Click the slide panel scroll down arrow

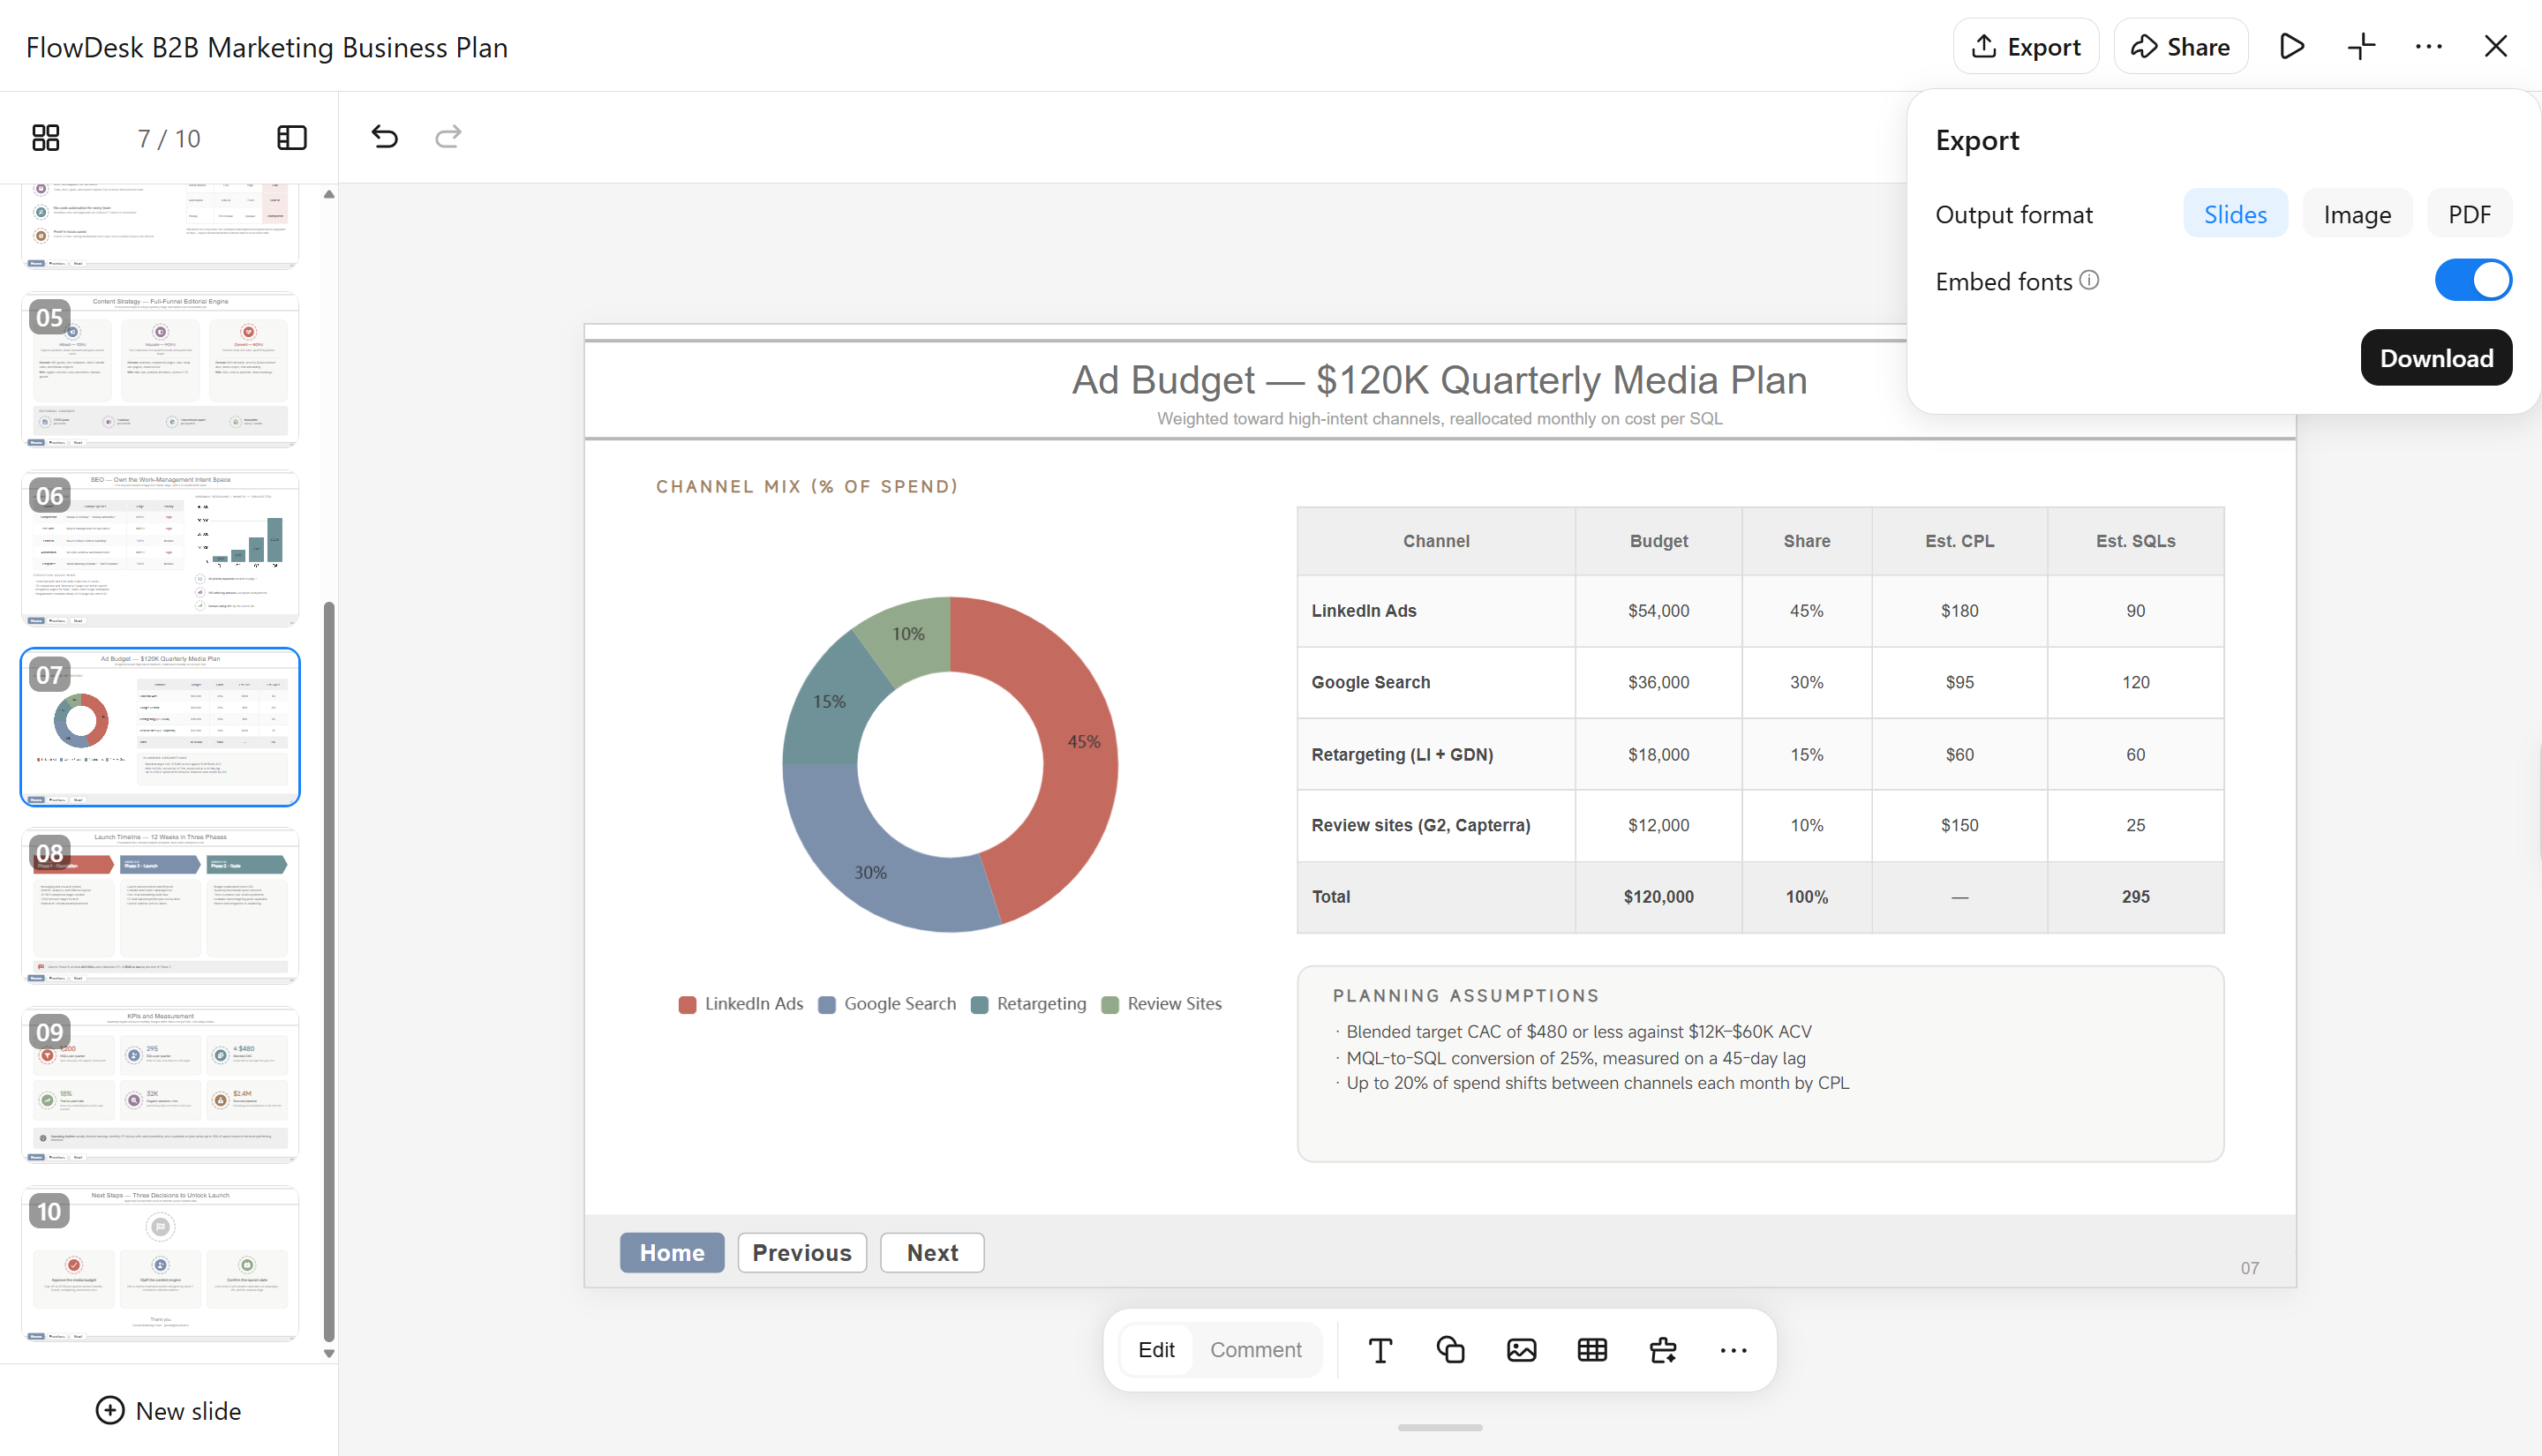click(329, 1353)
